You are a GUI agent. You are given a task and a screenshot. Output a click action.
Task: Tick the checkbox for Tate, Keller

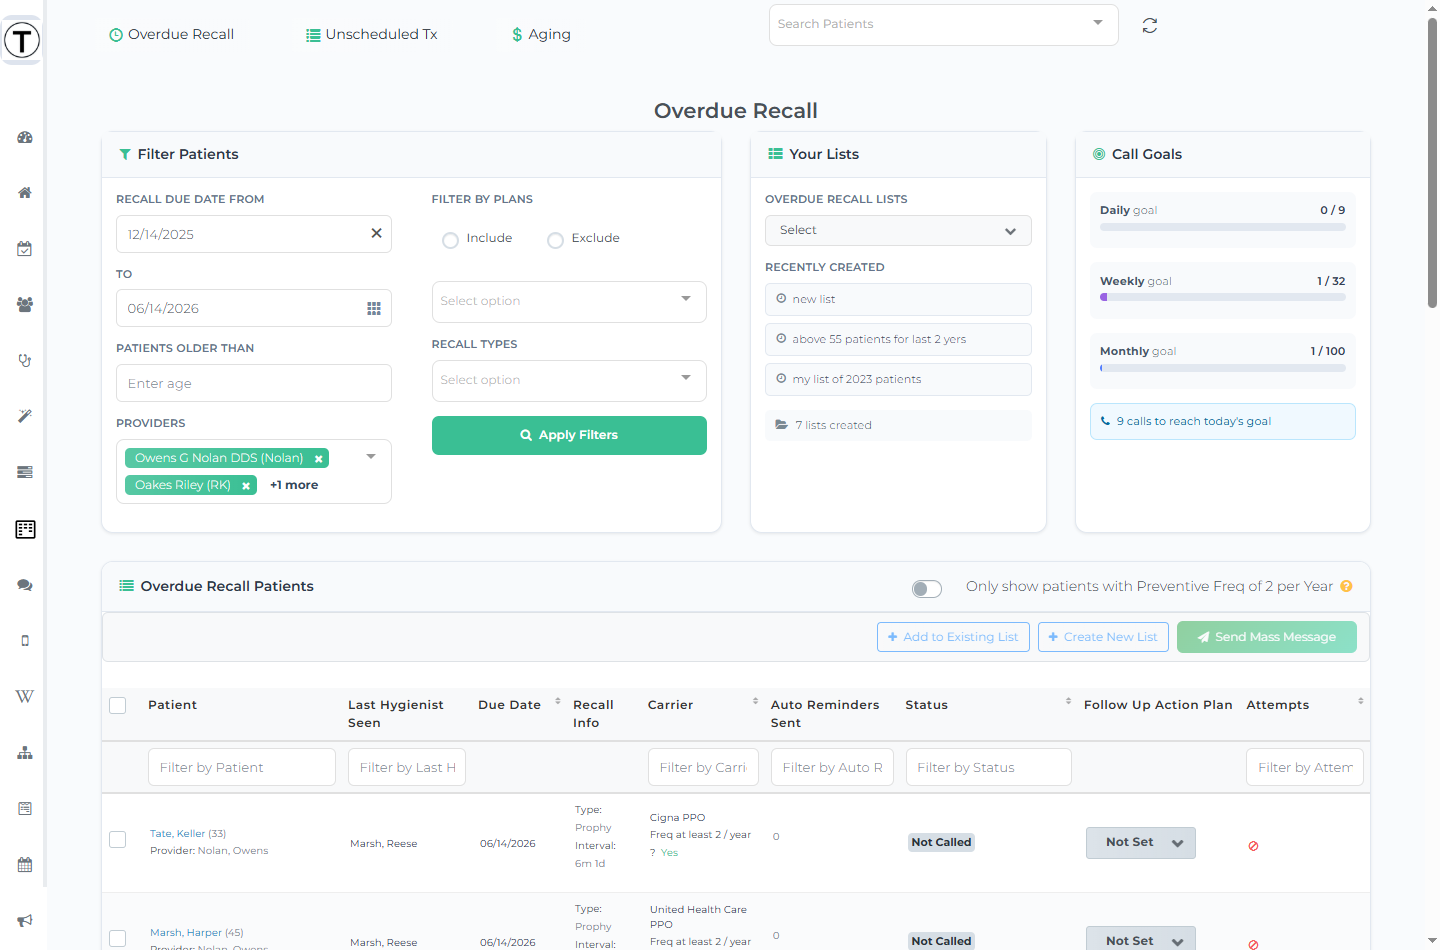118,839
